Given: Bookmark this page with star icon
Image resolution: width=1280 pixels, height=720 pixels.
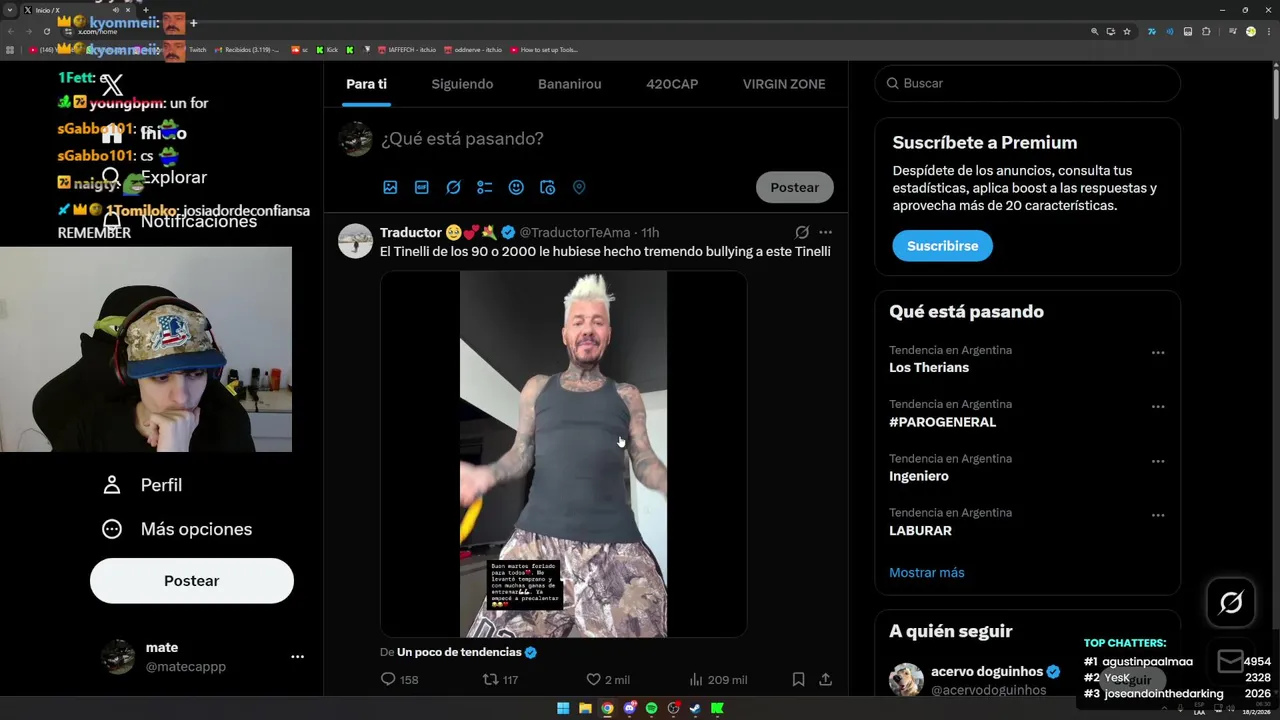Looking at the screenshot, I should click(x=1127, y=31).
